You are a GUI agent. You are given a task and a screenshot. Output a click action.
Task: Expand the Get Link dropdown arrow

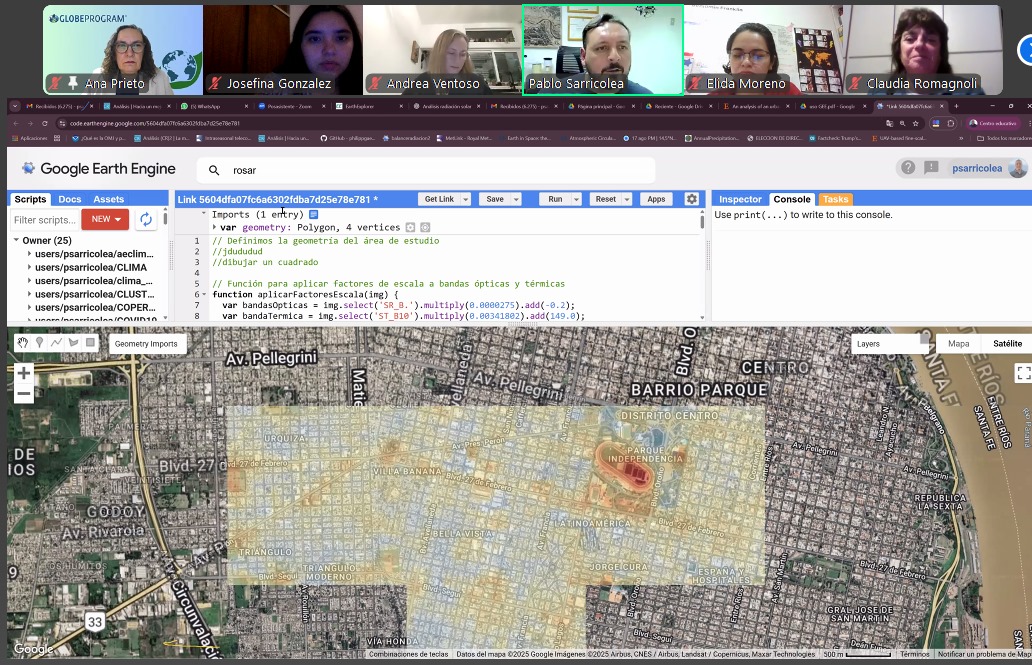pyautogui.click(x=465, y=199)
